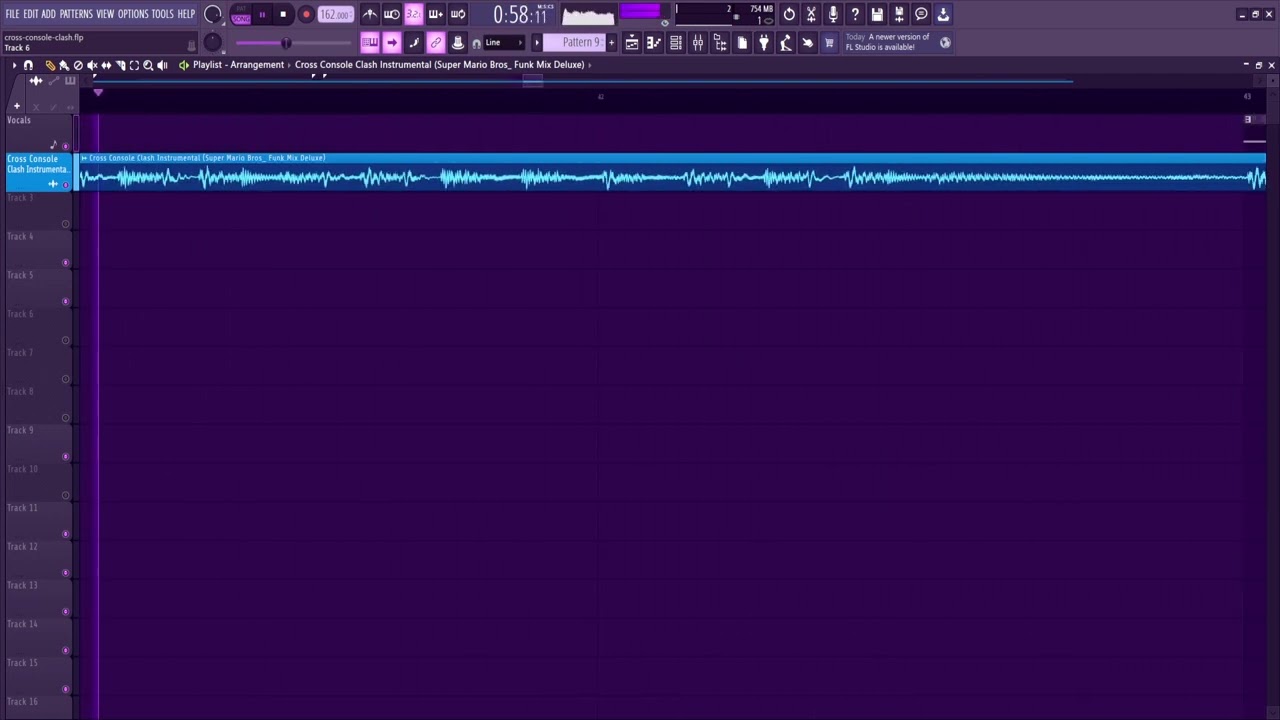Image resolution: width=1280 pixels, height=720 pixels.
Task: Select the playlist Slice tool
Action: 120,65
